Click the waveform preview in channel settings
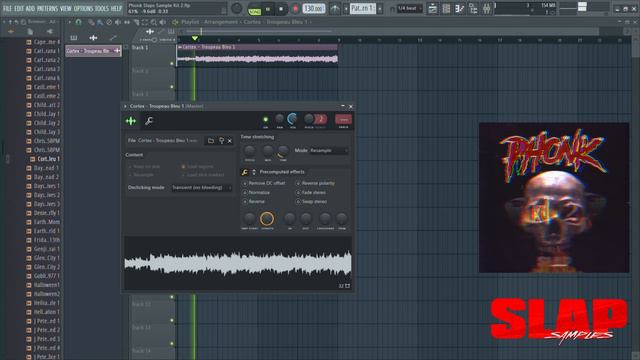Image resolution: width=640 pixels, height=360 pixels. (x=238, y=263)
